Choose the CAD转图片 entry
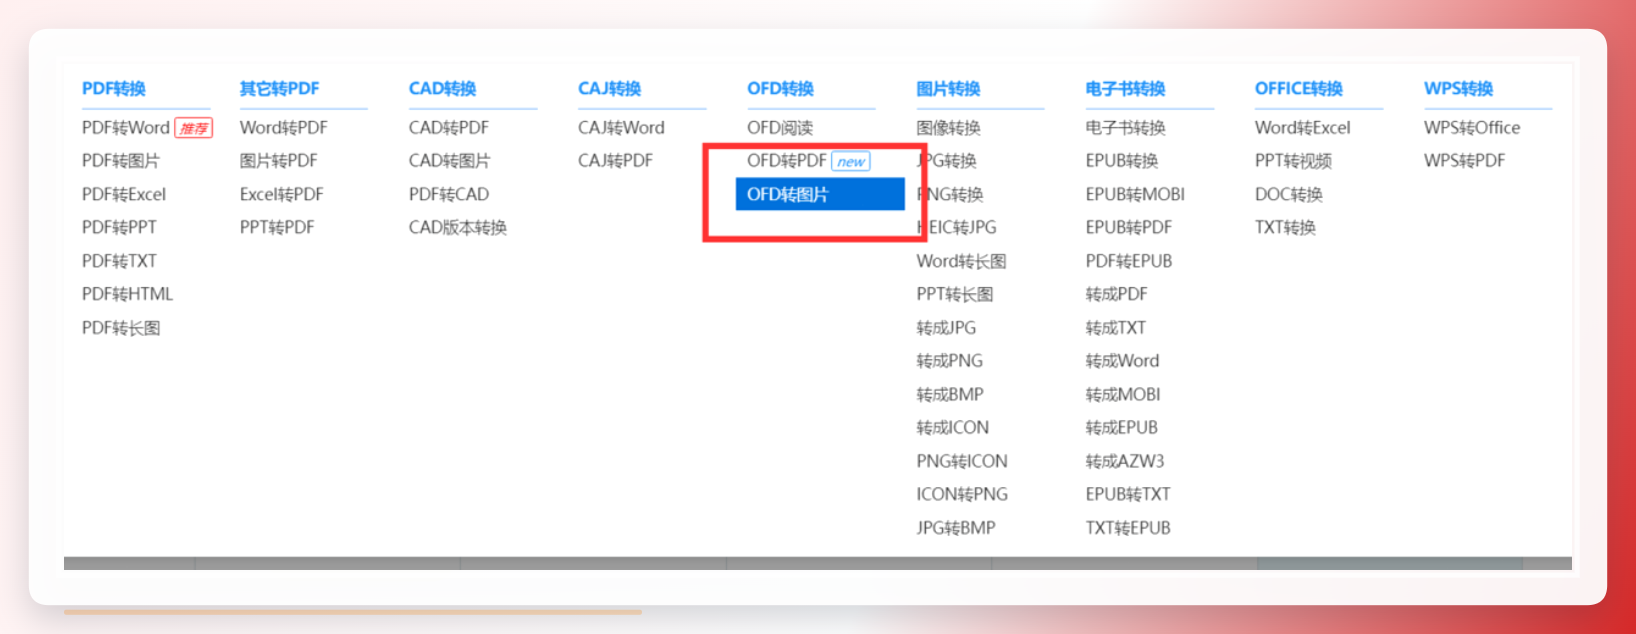Image resolution: width=1636 pixels, height=634 pixels. tap(450, 161)
